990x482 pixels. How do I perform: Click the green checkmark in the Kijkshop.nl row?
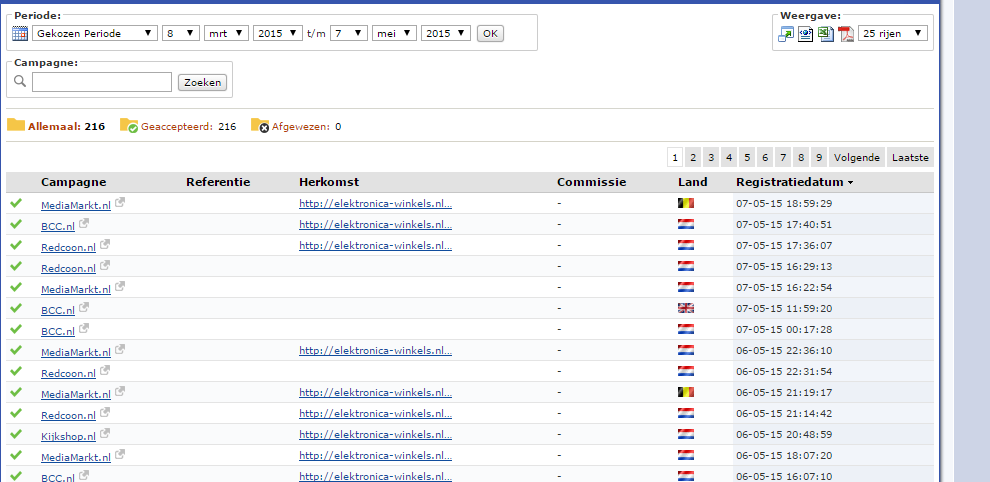[x=16, y=433]
